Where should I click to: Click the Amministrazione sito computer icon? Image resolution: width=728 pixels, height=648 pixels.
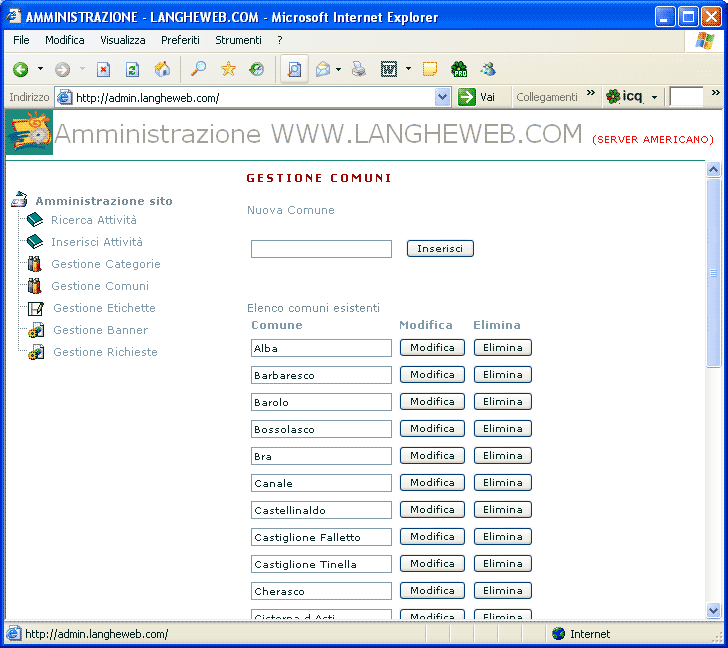pos(20,199)
